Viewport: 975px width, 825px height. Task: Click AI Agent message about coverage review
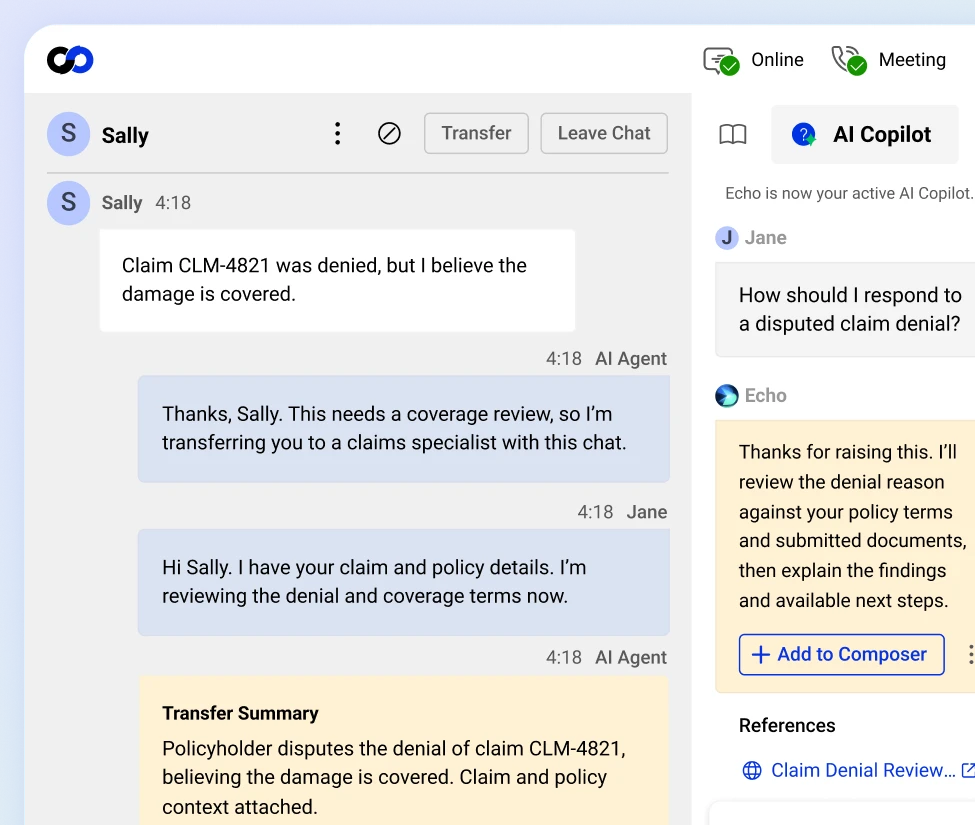click(404, 428)
